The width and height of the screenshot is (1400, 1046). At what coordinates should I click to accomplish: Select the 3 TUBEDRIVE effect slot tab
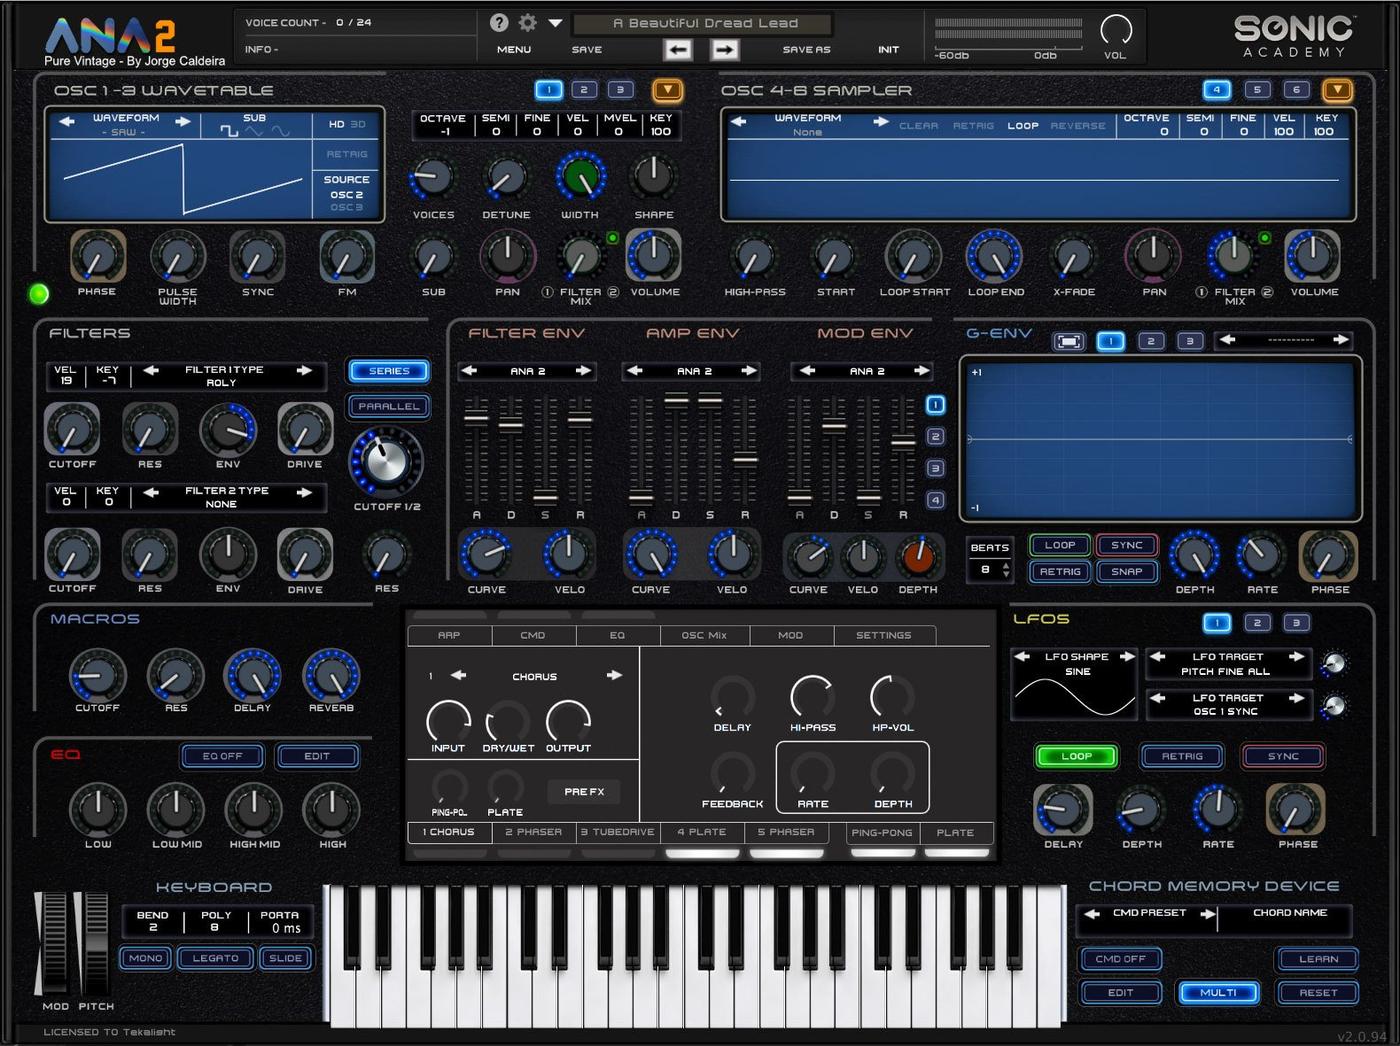pos(620,832)
